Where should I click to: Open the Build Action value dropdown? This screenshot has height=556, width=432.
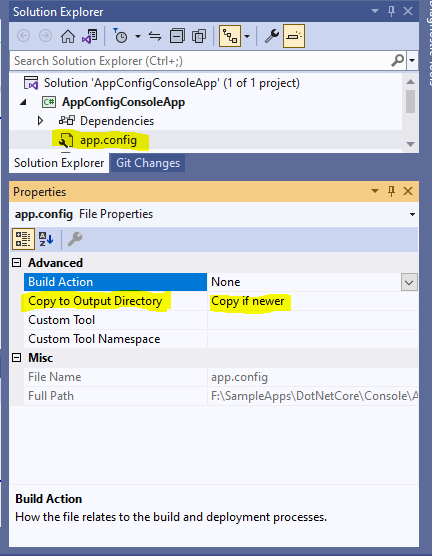tap(409, 282)
